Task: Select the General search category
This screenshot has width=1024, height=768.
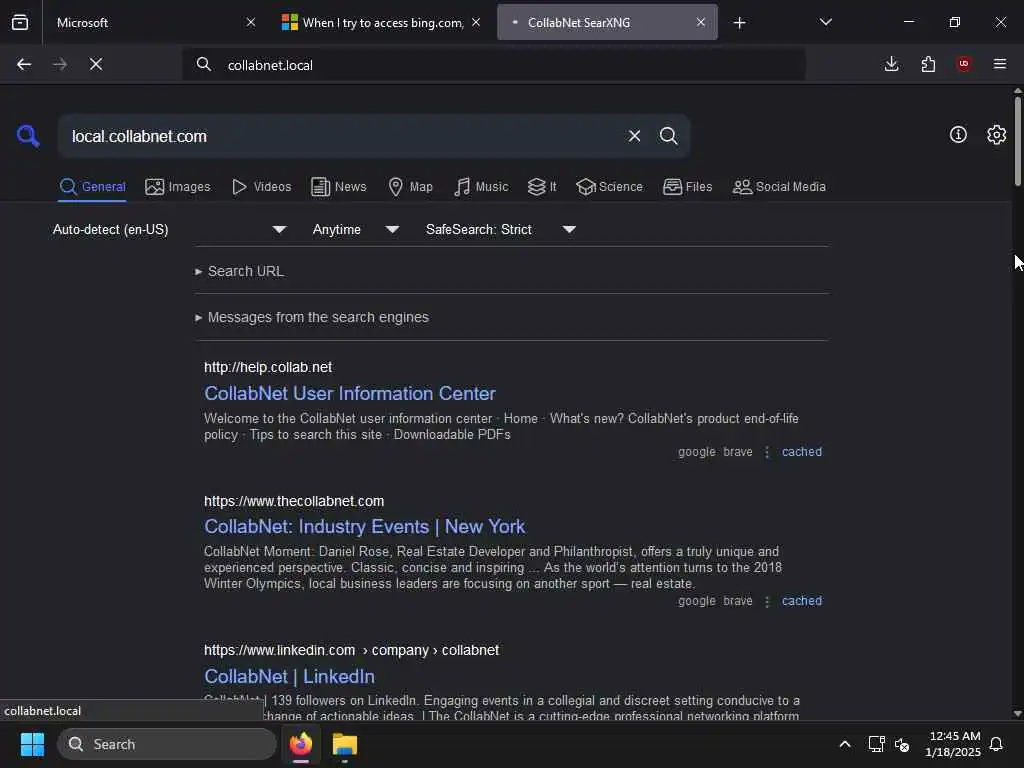Action: tap(92, 187)
